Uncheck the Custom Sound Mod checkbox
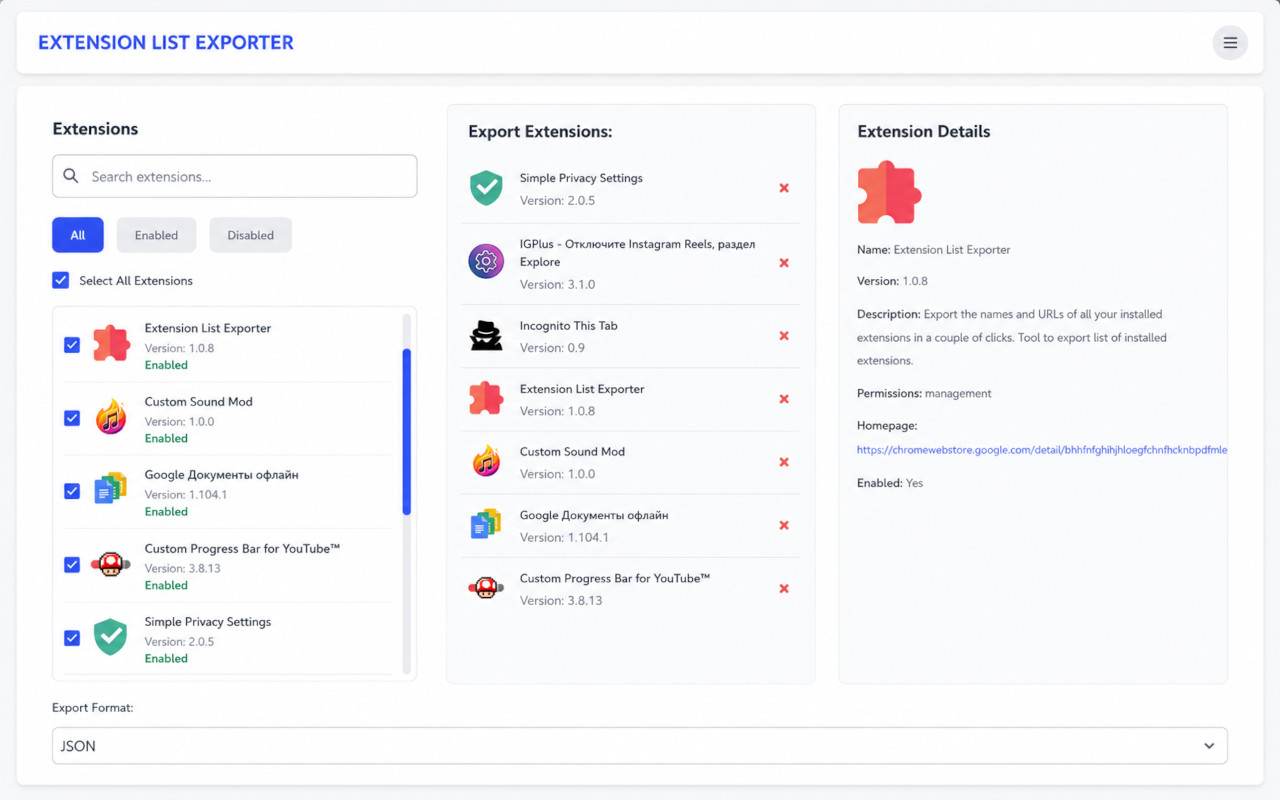 pos(72,418)
